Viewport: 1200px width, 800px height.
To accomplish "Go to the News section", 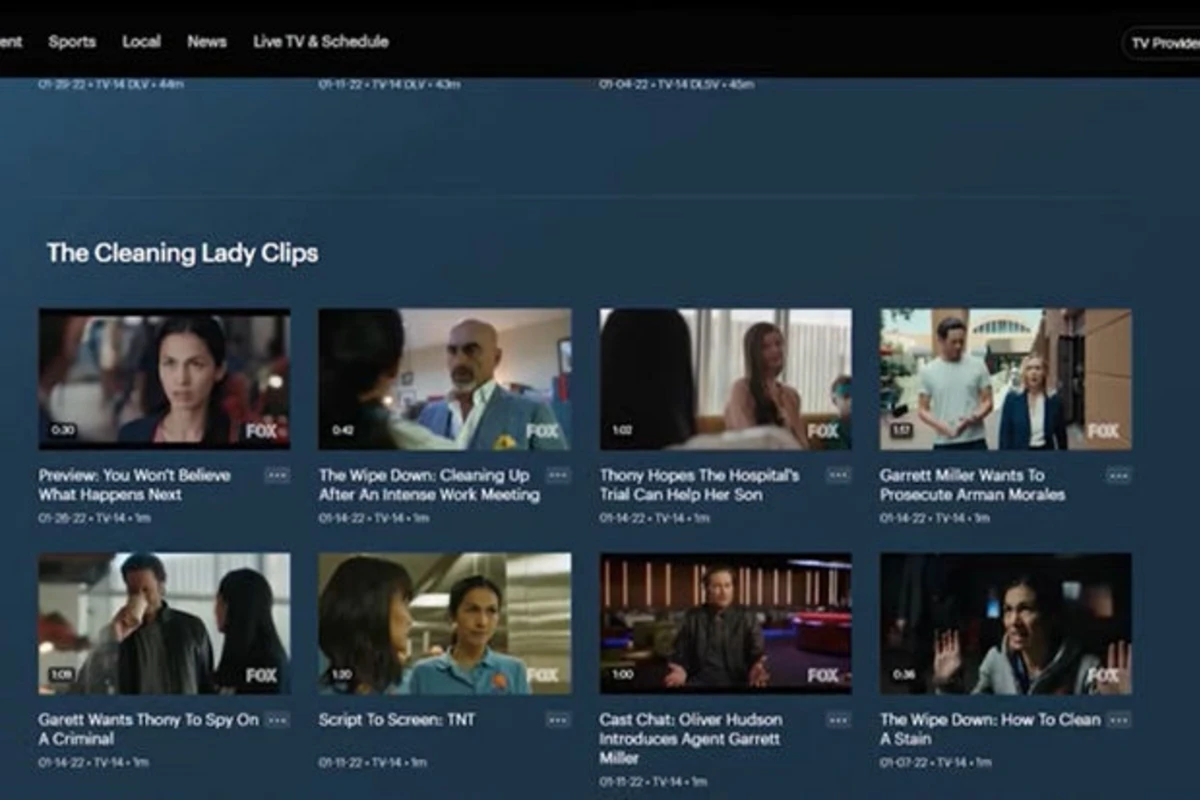I will click(207, 42).
